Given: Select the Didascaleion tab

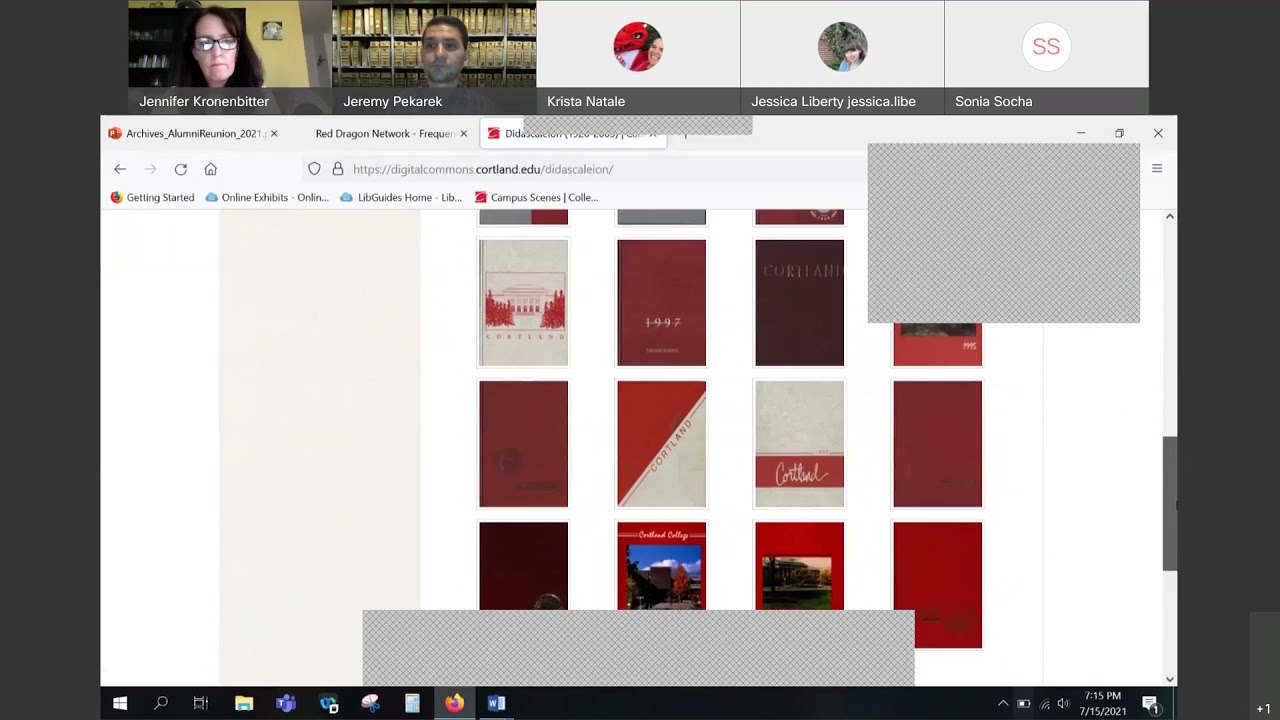Looking at the screenshot, I should [x=572, y=133].
